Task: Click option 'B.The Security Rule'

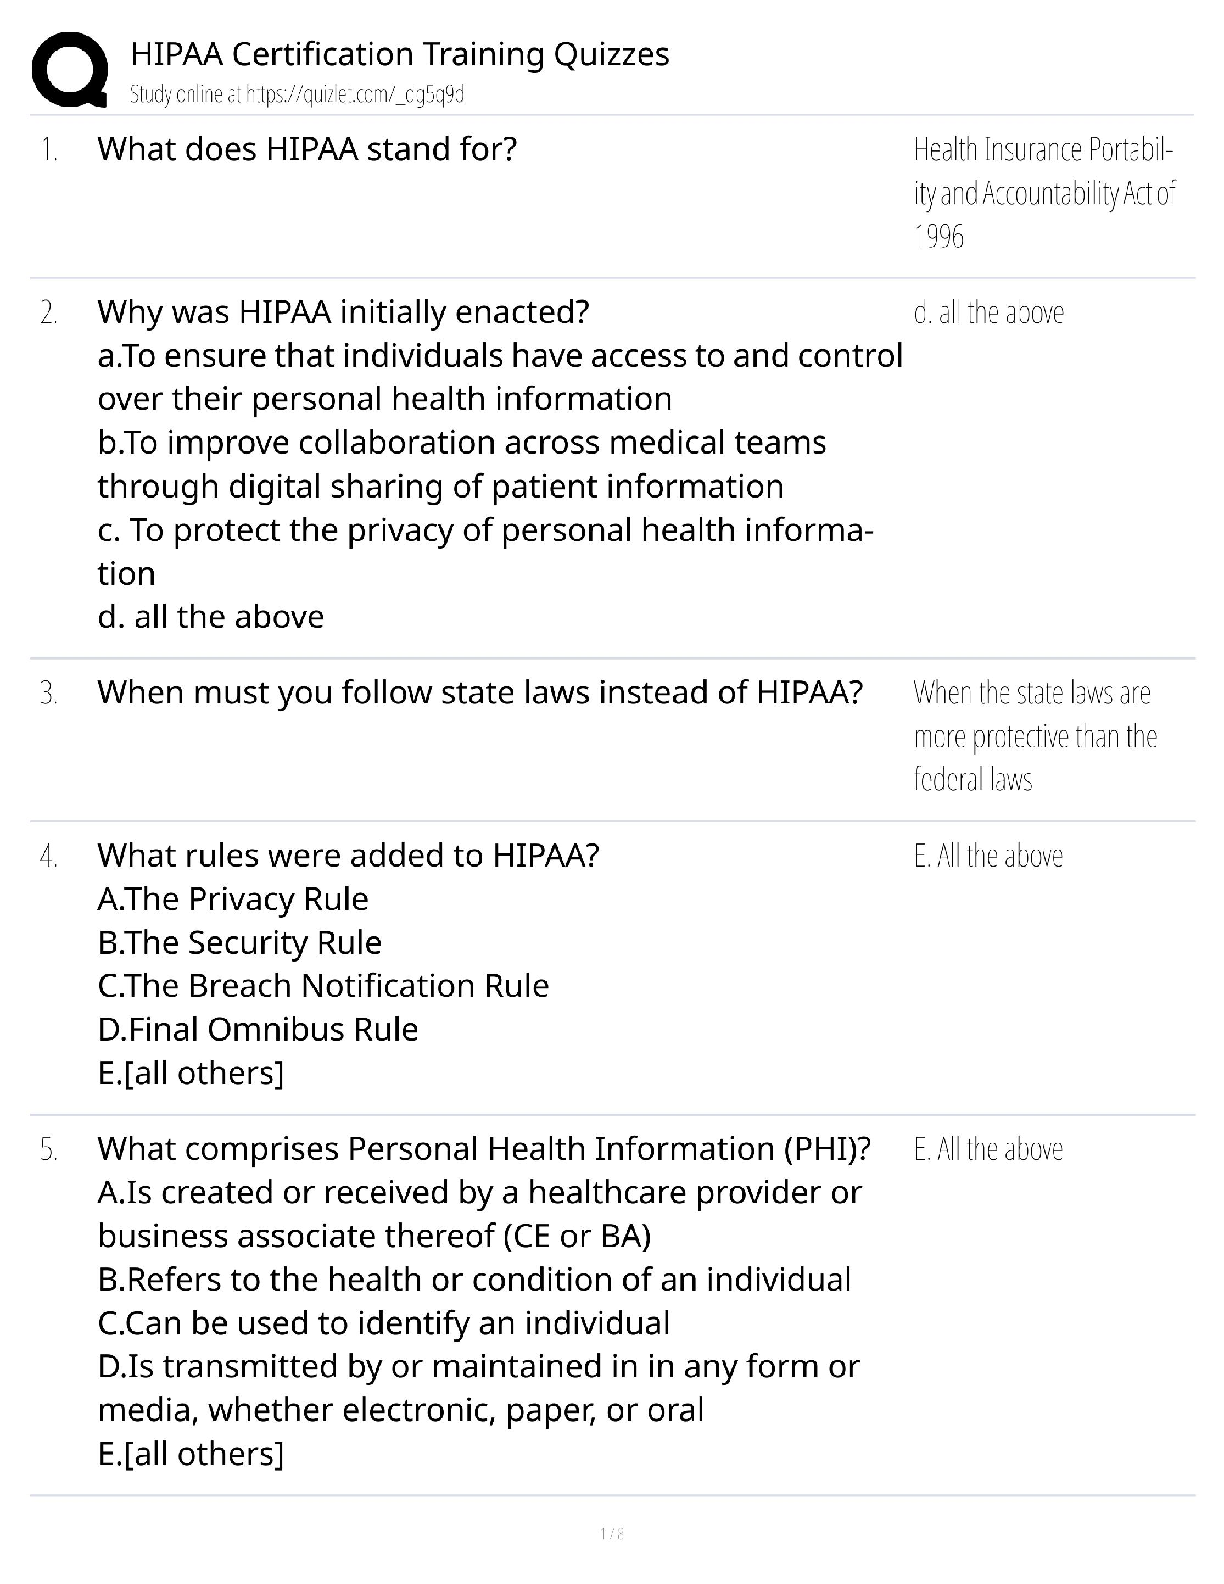Action: [240, 943]
